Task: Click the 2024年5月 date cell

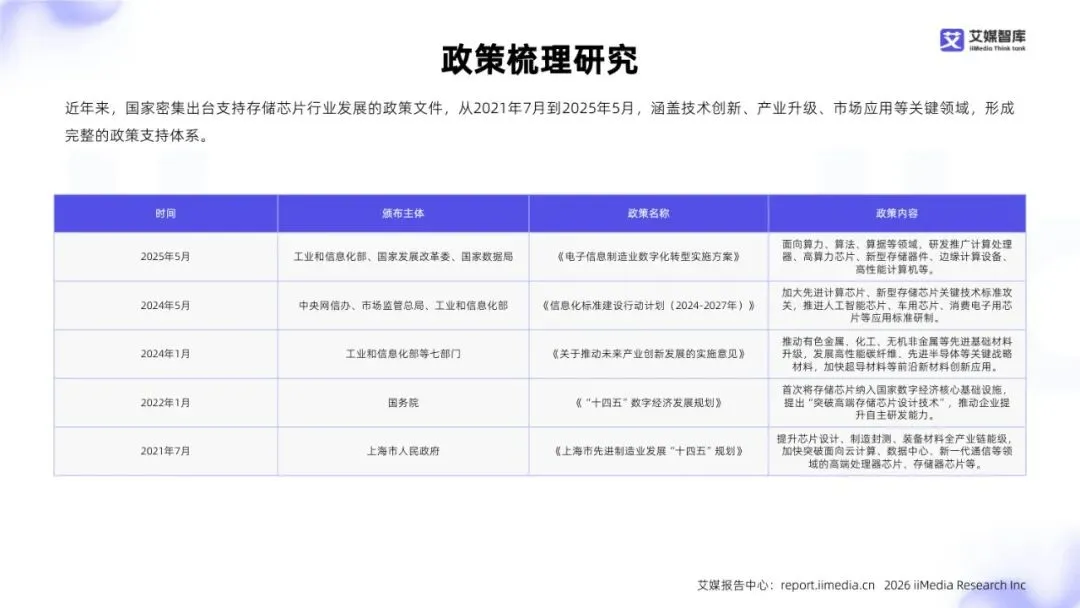Action: pos(165,306)
